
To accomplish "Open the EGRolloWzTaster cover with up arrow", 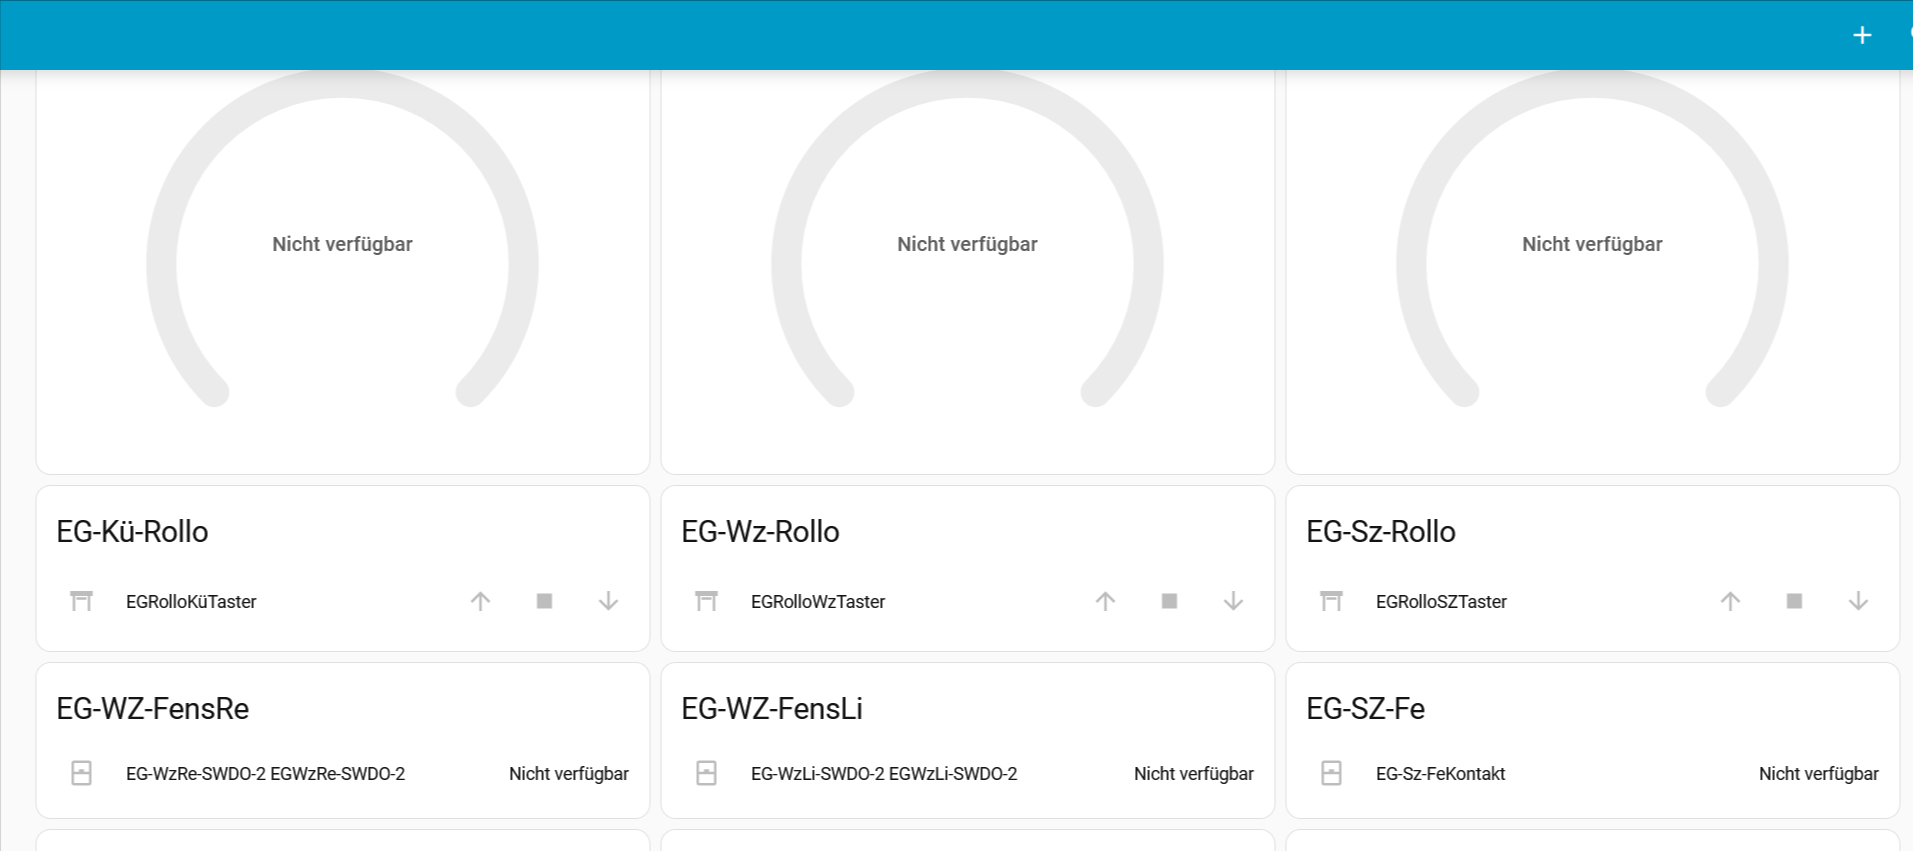I will pos(1105,601).
